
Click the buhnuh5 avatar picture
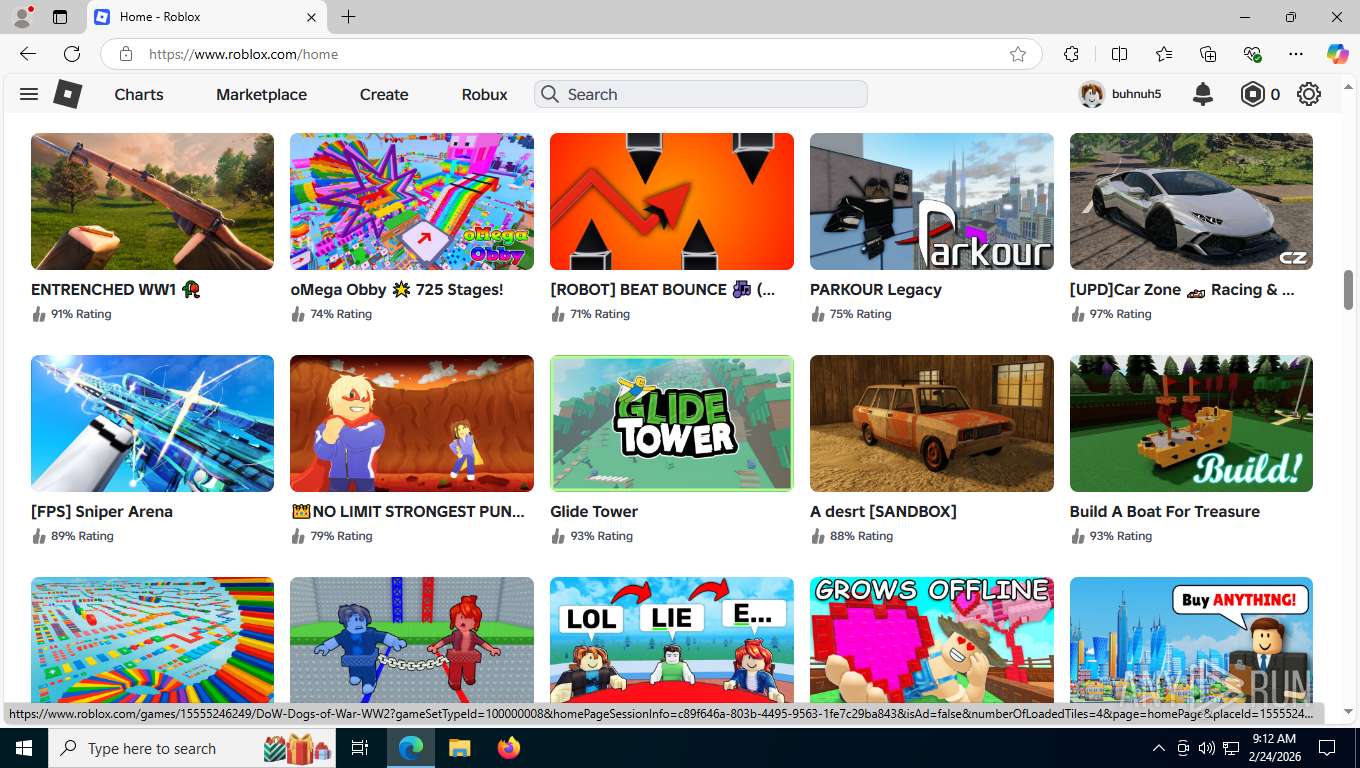1091,94
